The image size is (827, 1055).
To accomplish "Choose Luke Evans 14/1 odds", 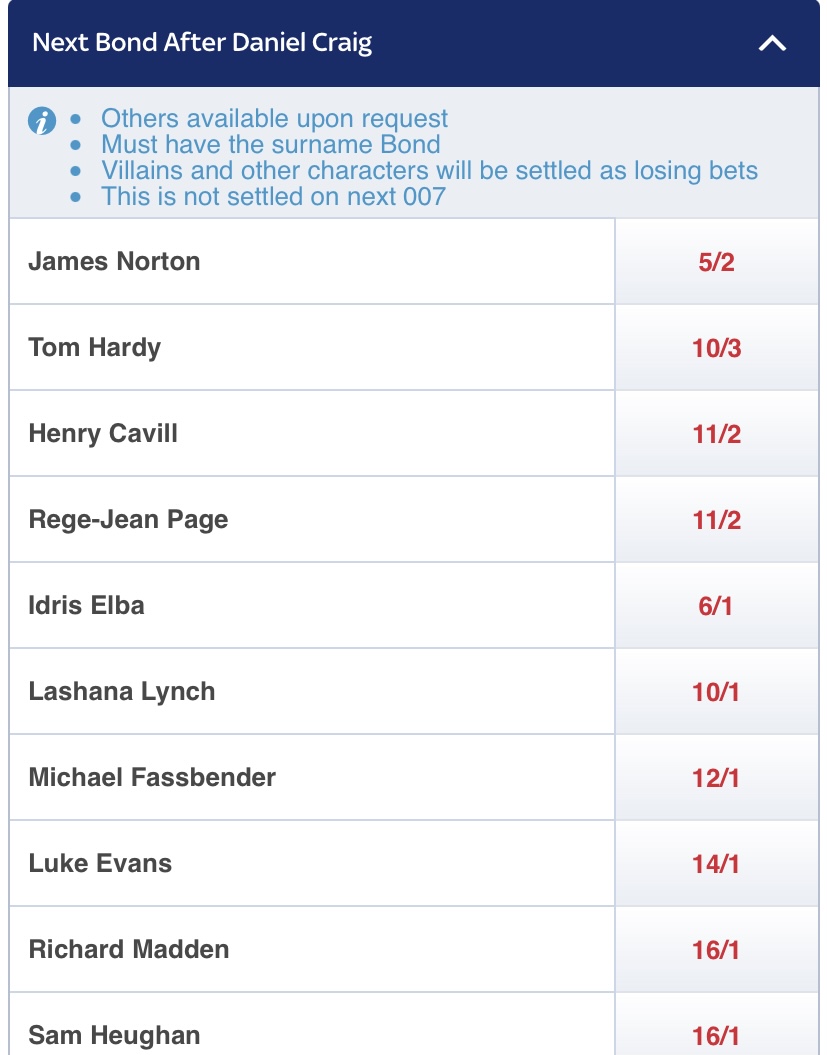I will click(717, 864).
